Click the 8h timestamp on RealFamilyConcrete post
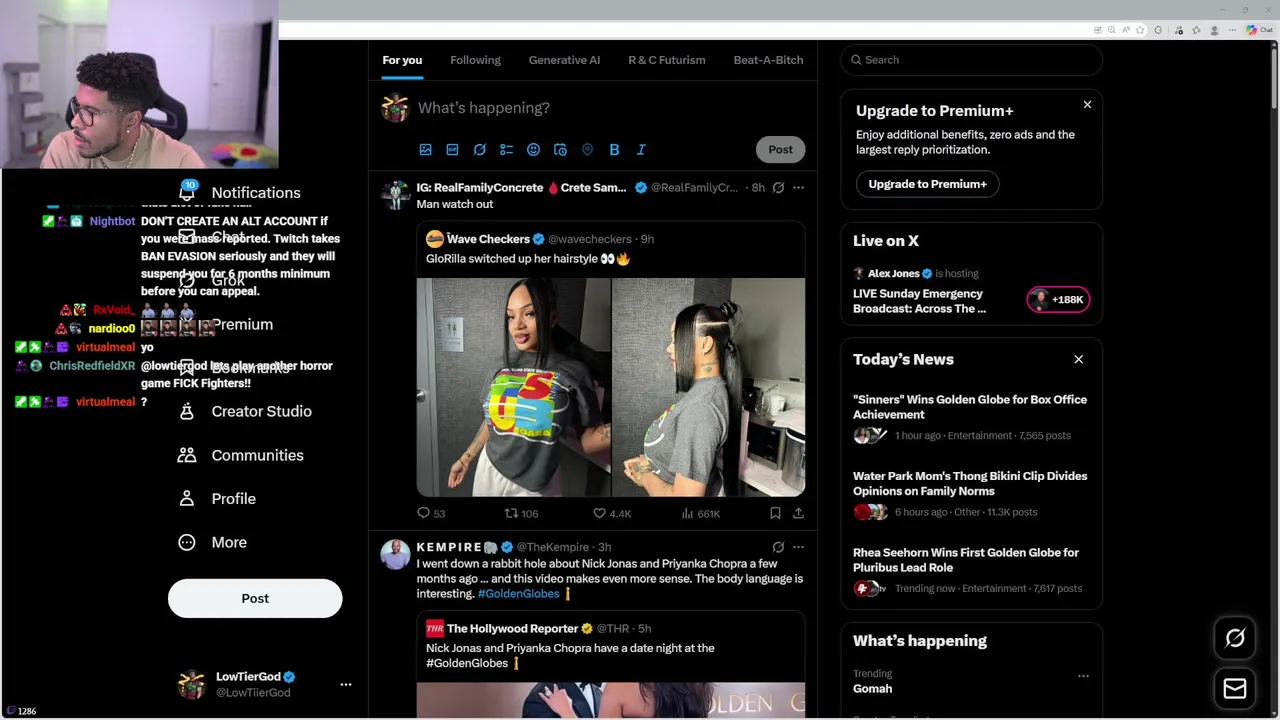 758,188
